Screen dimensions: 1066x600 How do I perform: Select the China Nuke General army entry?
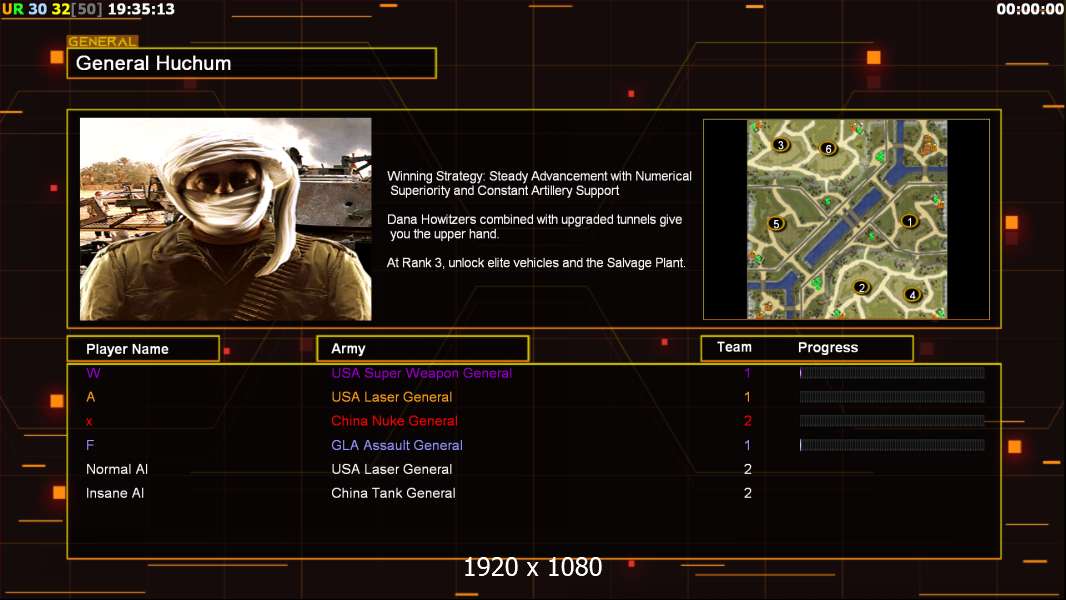tap(394, 421)
